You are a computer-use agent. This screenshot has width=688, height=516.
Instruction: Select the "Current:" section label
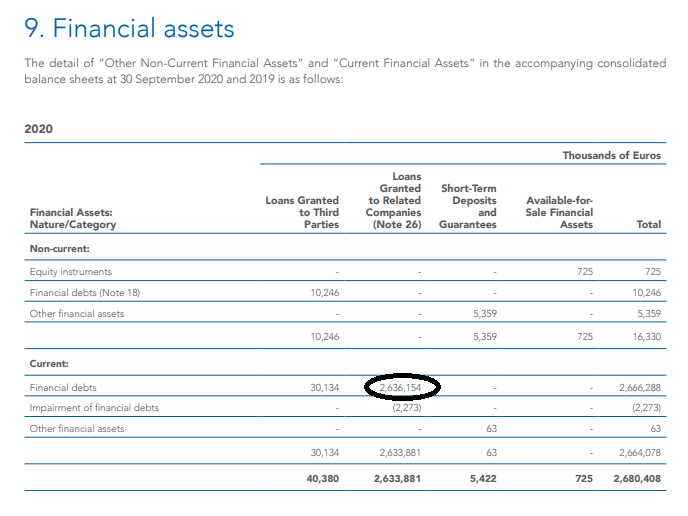click(49, 364)
